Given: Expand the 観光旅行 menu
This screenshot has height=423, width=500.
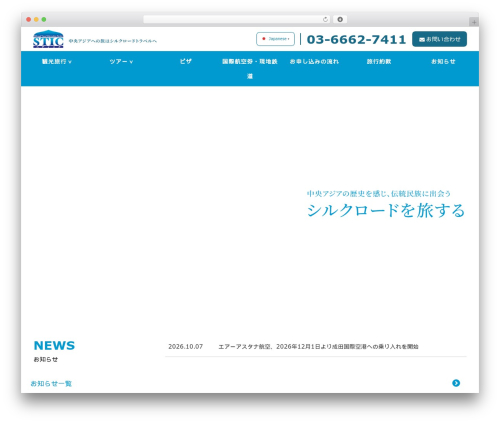Looking at the screenshot, I should pos(57,62).
